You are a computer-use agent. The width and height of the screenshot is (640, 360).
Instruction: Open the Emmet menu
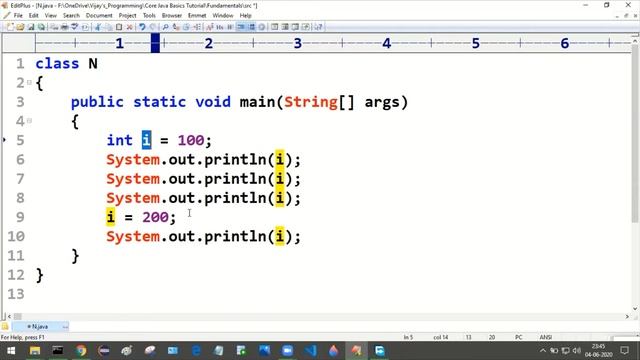coord(197,16)
